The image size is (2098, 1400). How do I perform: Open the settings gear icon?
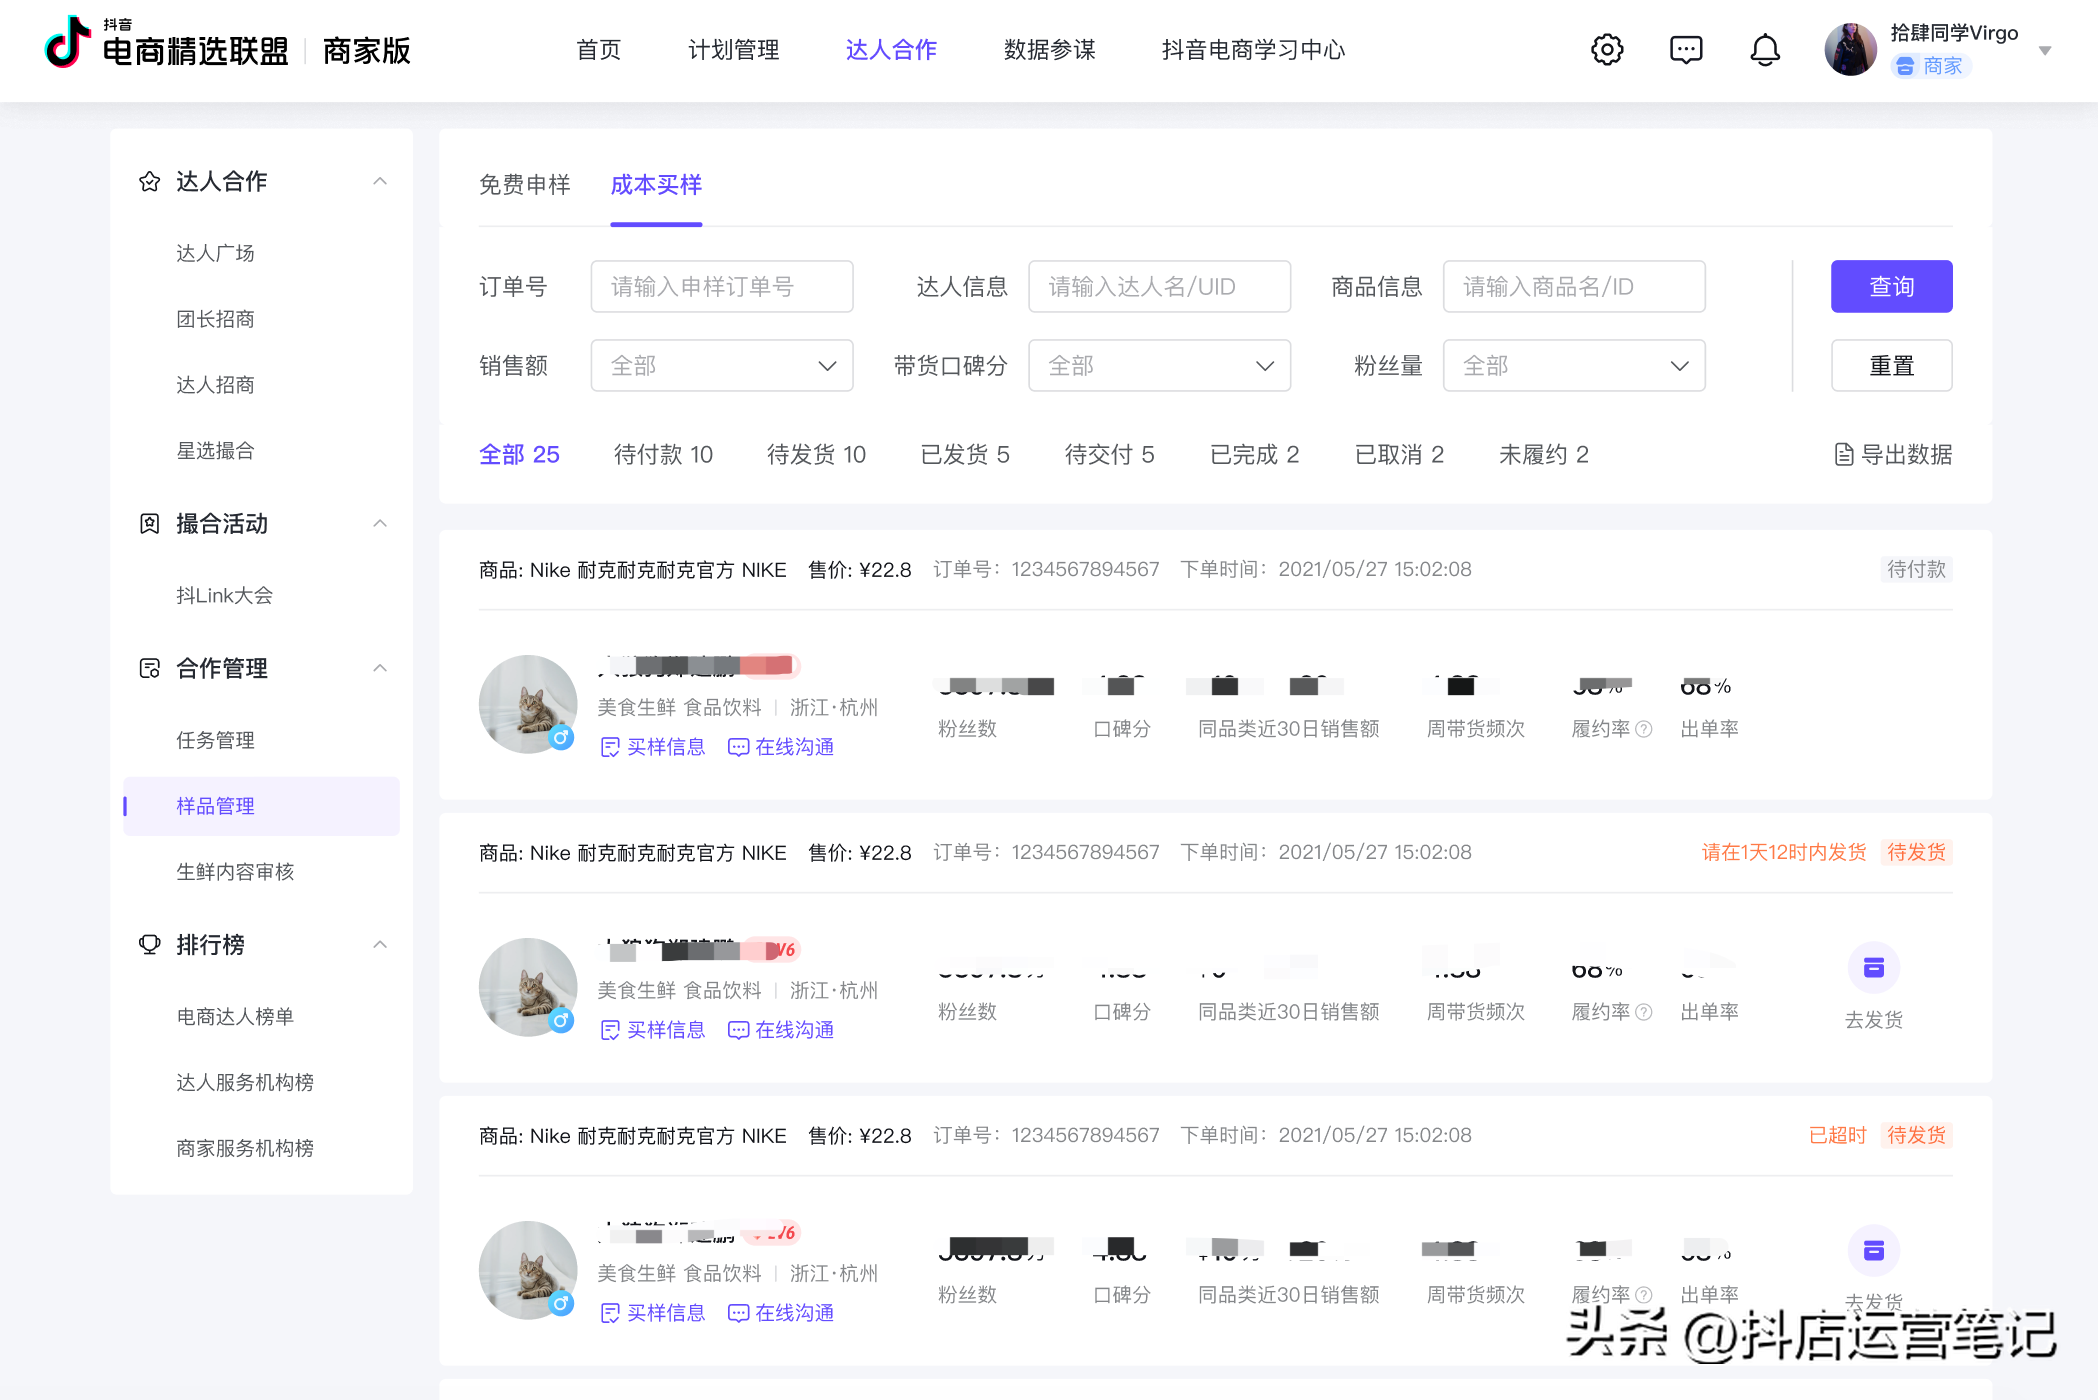pos(1607,49)
